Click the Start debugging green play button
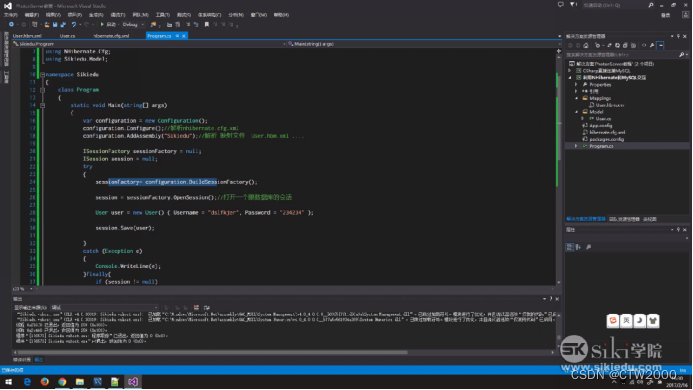 [x=102, y=25]
